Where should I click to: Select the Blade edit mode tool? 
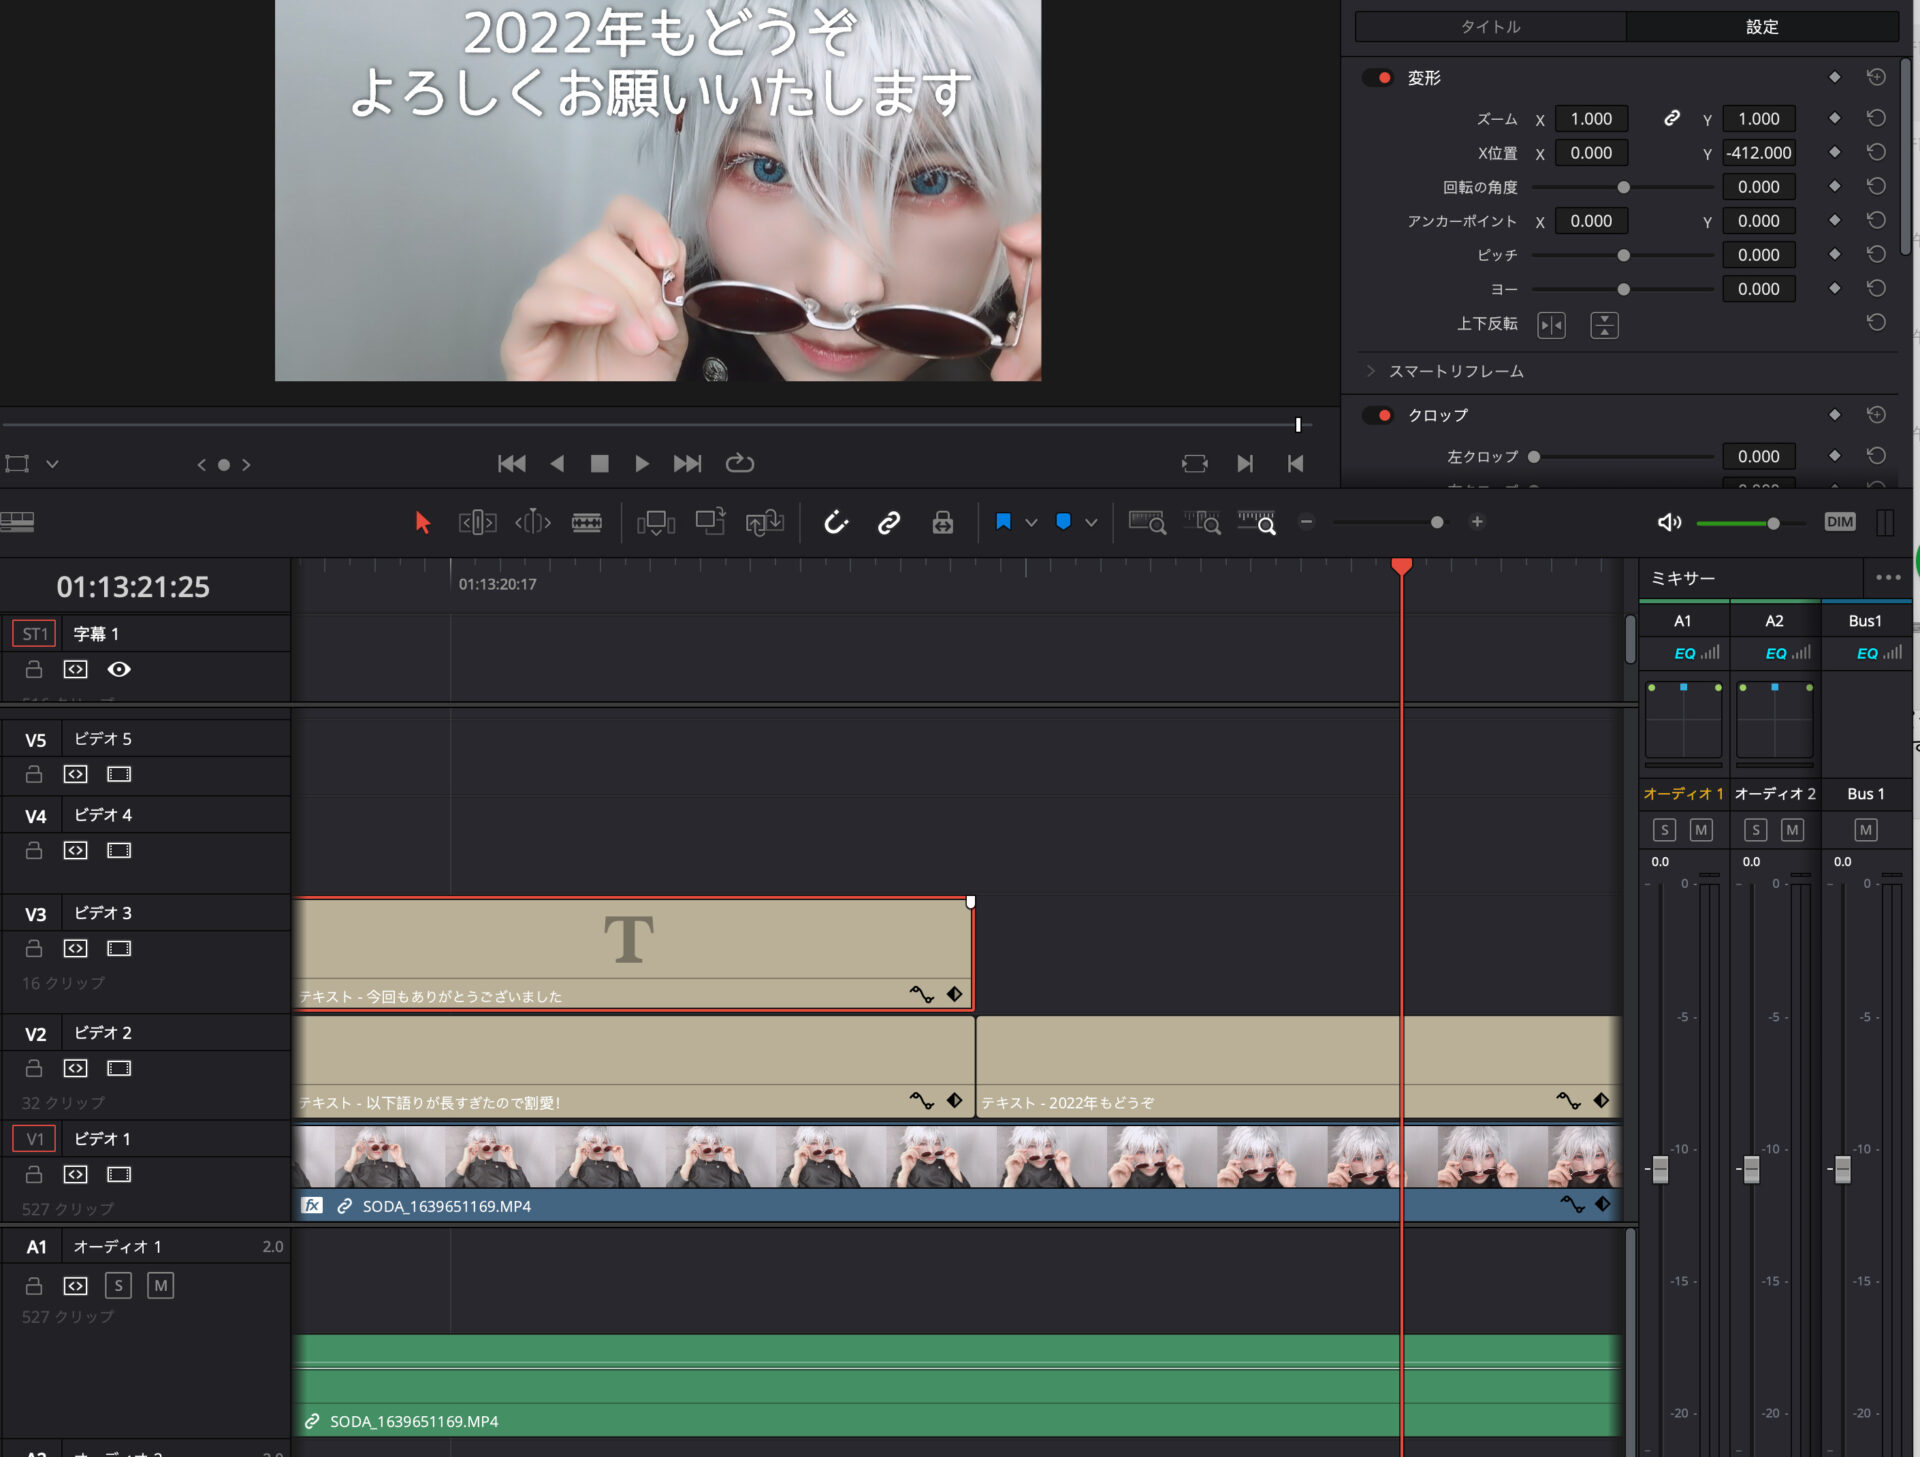pos(588,522)
